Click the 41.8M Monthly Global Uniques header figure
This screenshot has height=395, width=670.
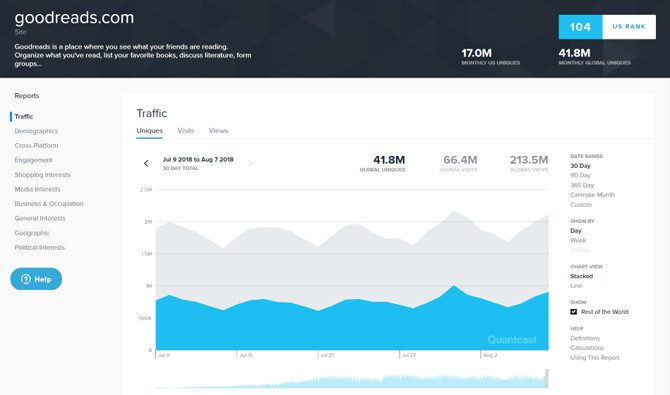click(574, 53)
